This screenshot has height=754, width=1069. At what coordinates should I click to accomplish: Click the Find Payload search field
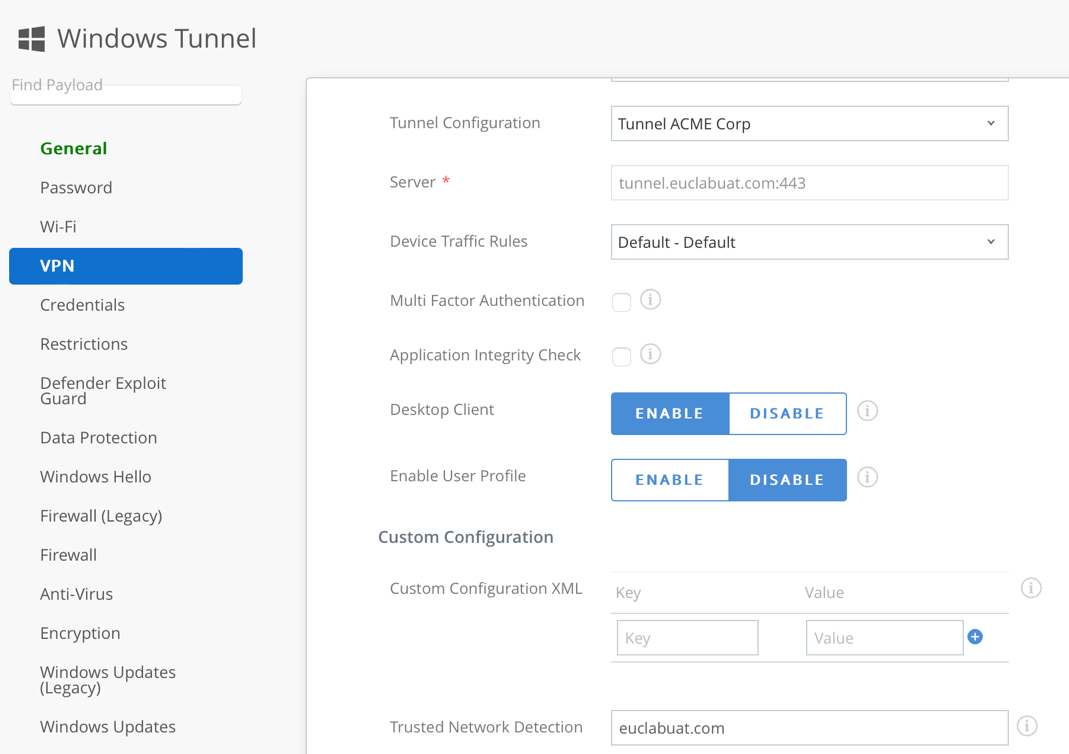126,88
